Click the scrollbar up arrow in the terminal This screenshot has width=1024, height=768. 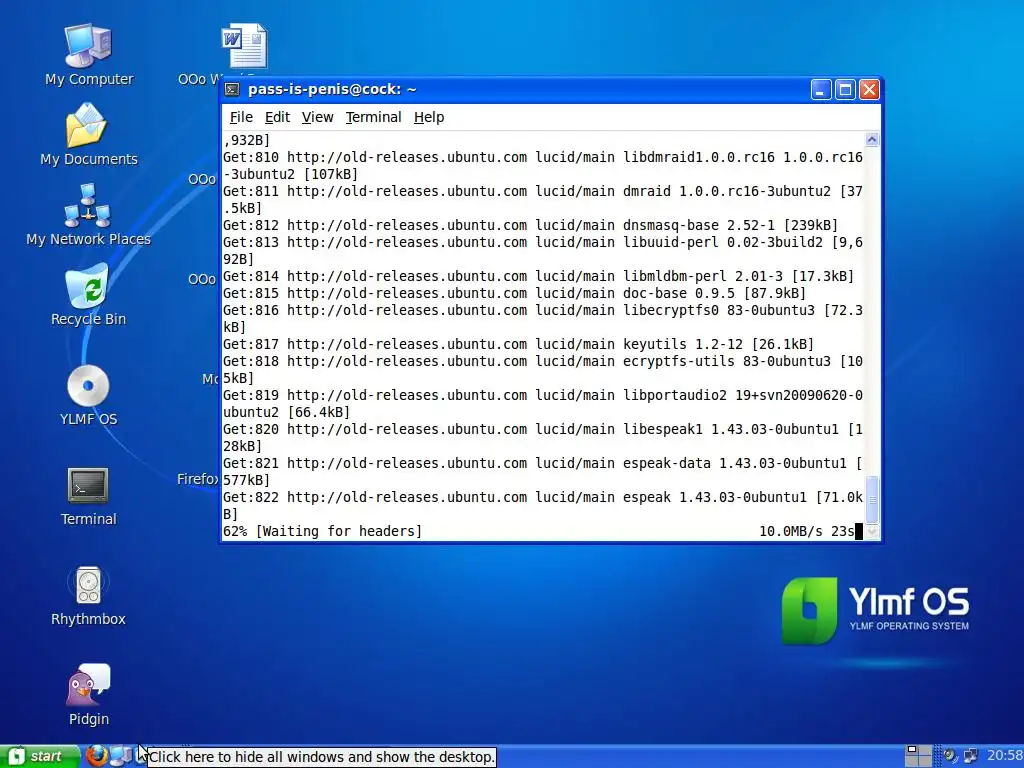[x=872, y=139]
